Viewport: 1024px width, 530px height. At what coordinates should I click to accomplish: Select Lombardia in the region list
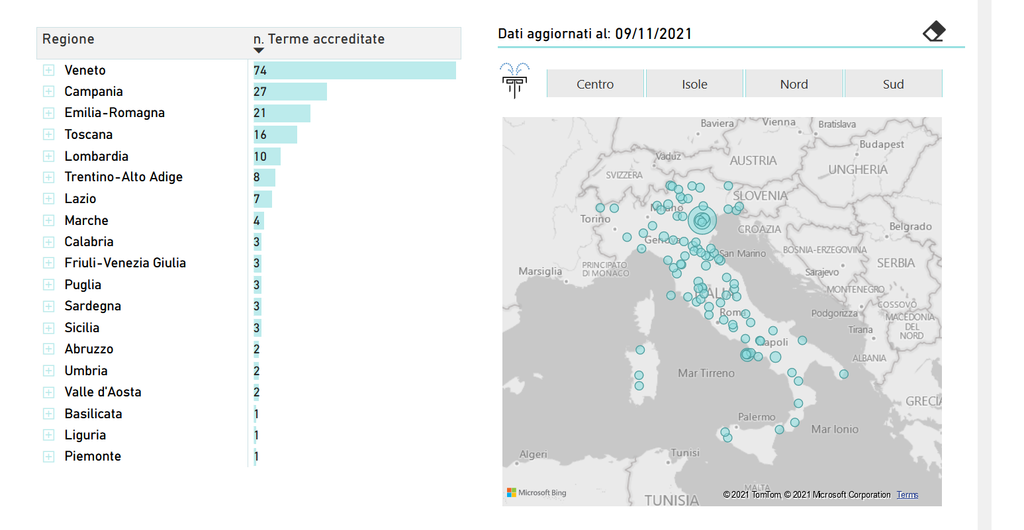pos(96,156)
